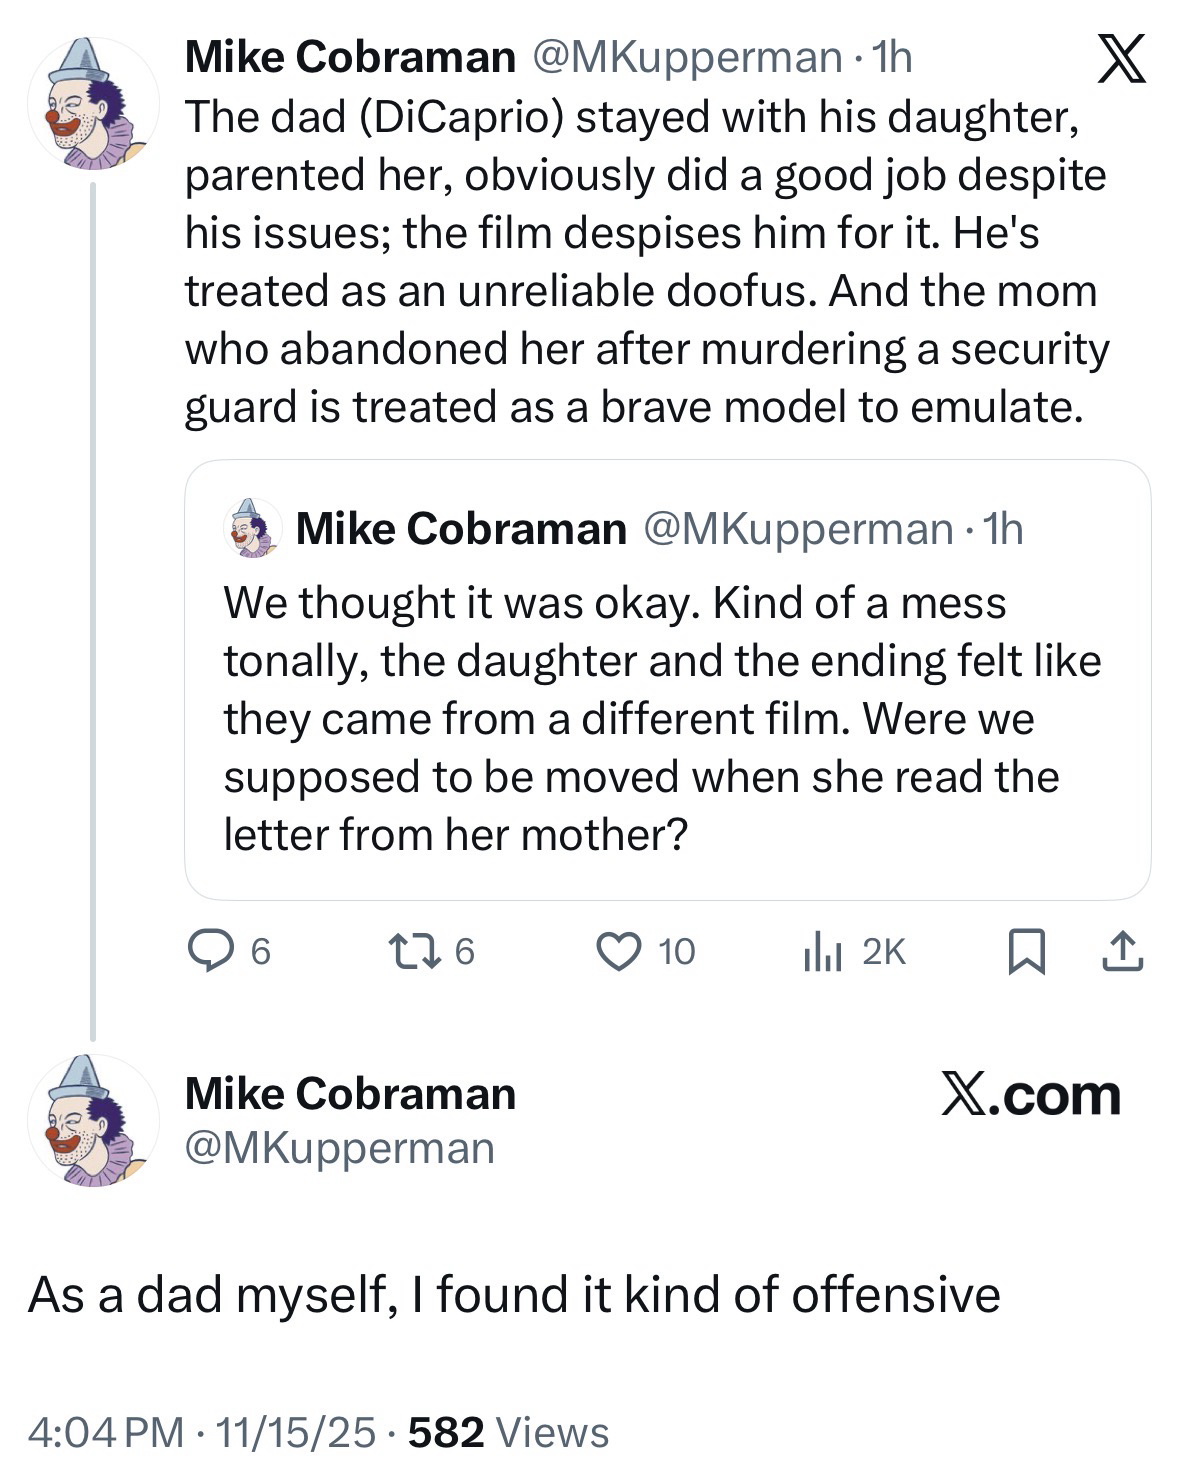Click the reply comment icon
The image size is (1179, 1477).
click(x=209, y=951)
